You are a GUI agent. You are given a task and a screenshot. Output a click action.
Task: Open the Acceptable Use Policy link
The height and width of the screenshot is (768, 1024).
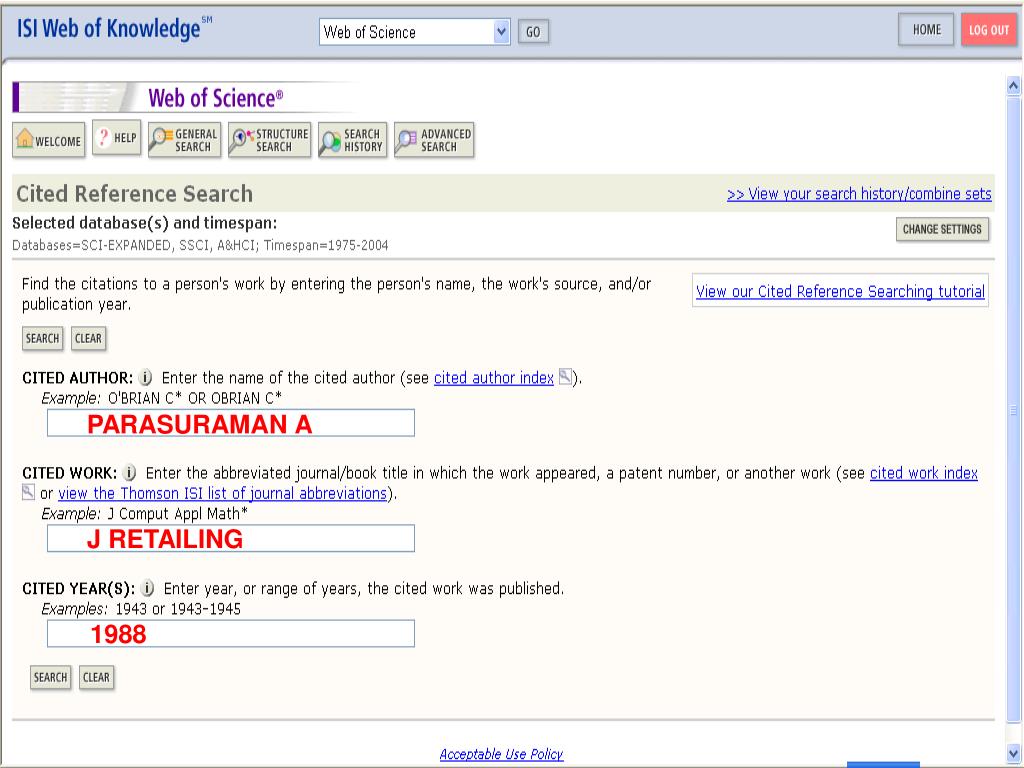[501, 754]
